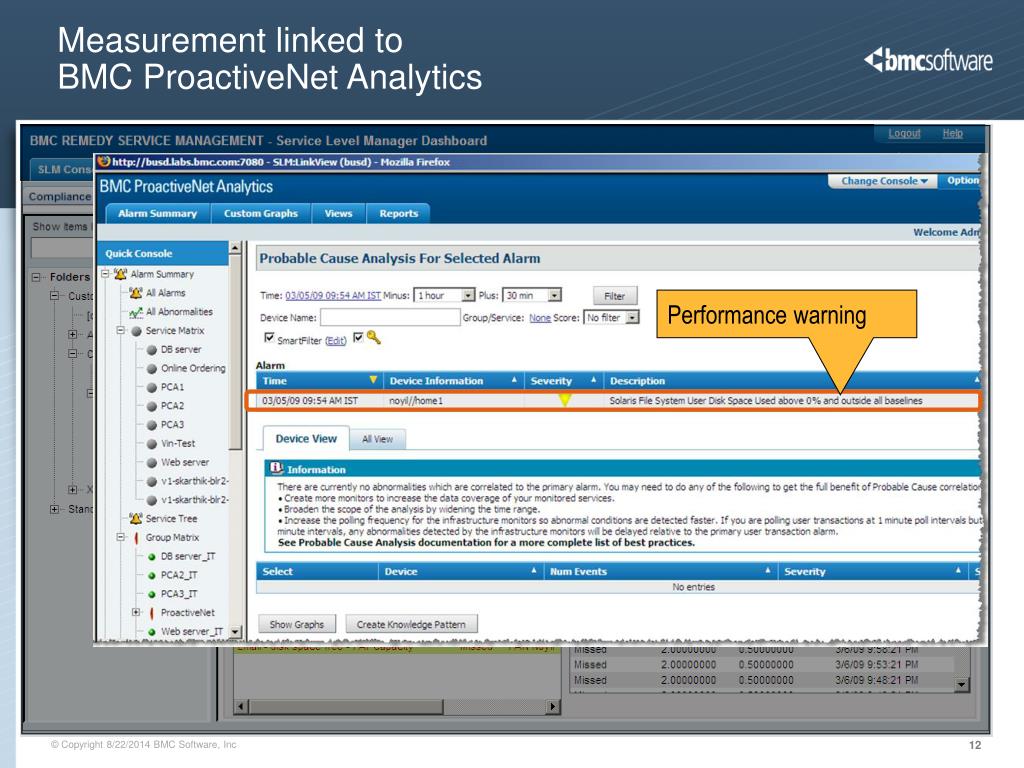Click the Vin-Test status icon
The image size is (1024, 768).
(x=152, y=443)
